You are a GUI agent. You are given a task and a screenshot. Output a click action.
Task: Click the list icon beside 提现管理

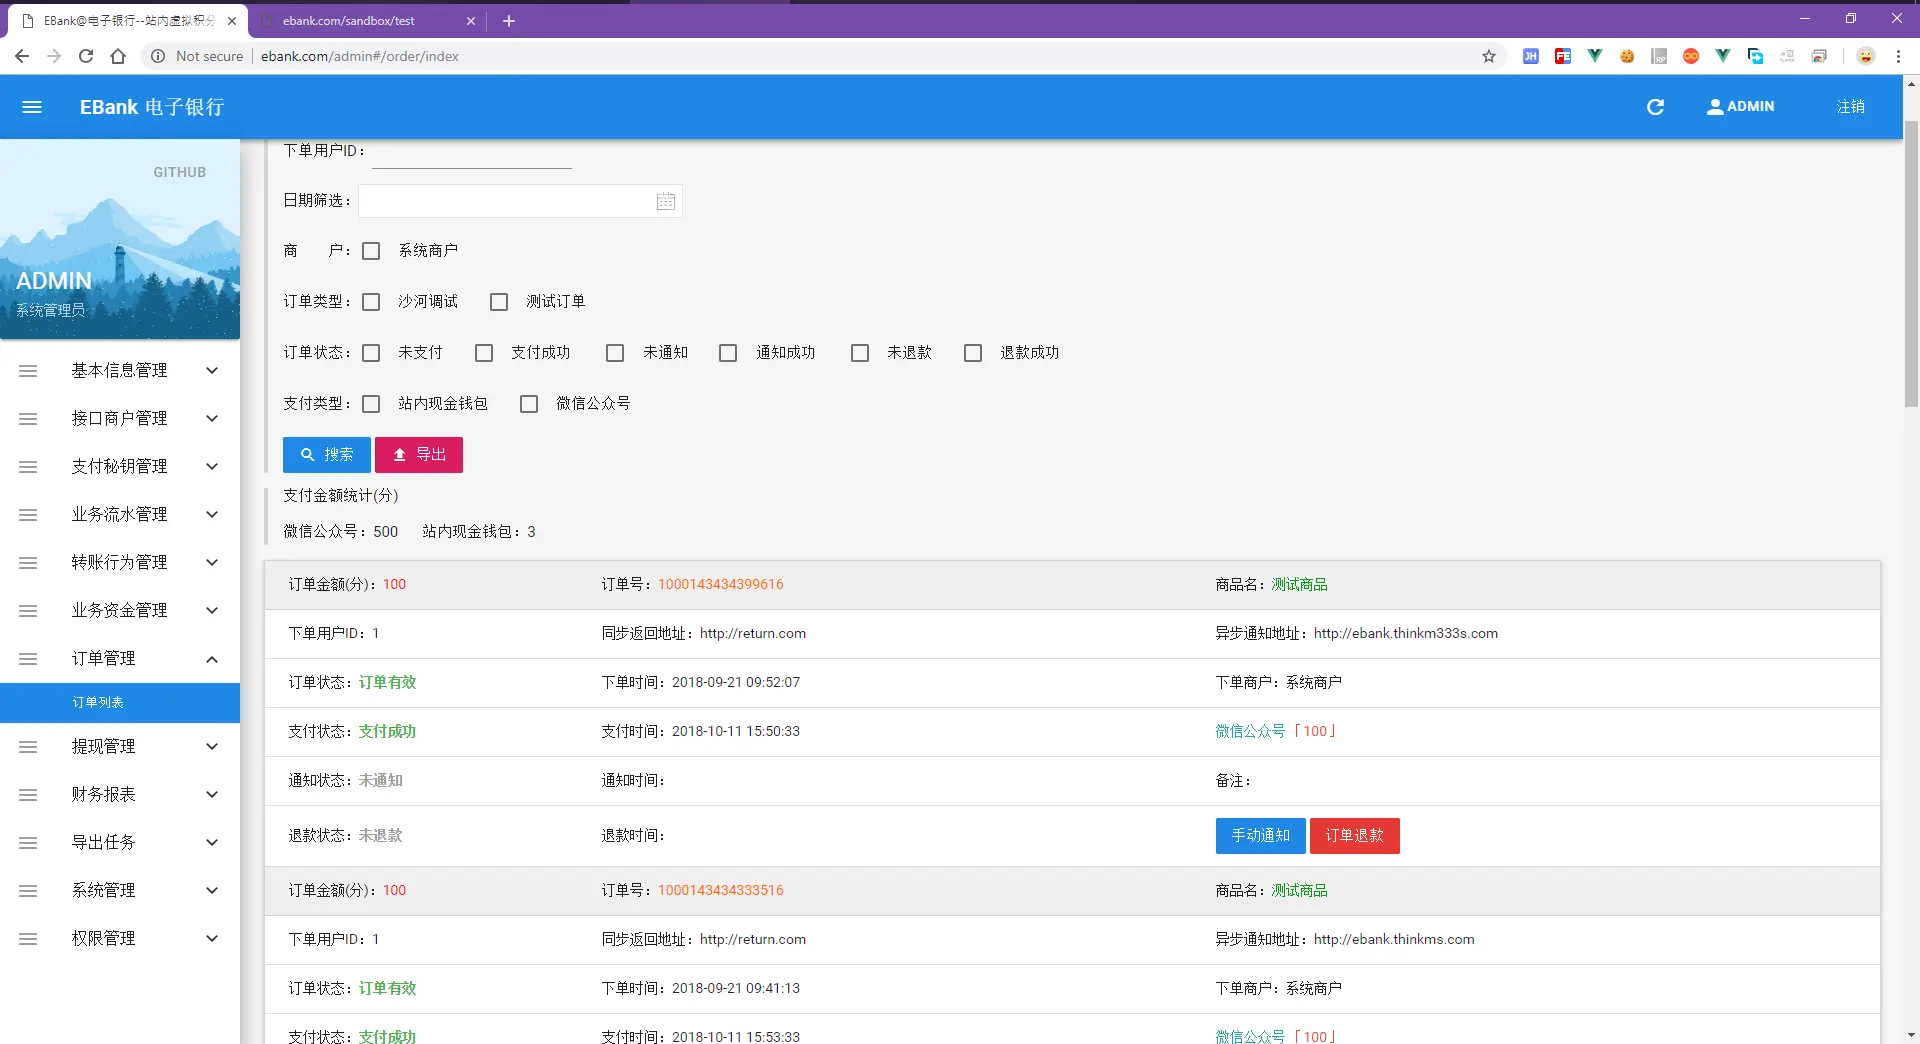(x=28, y=747)
